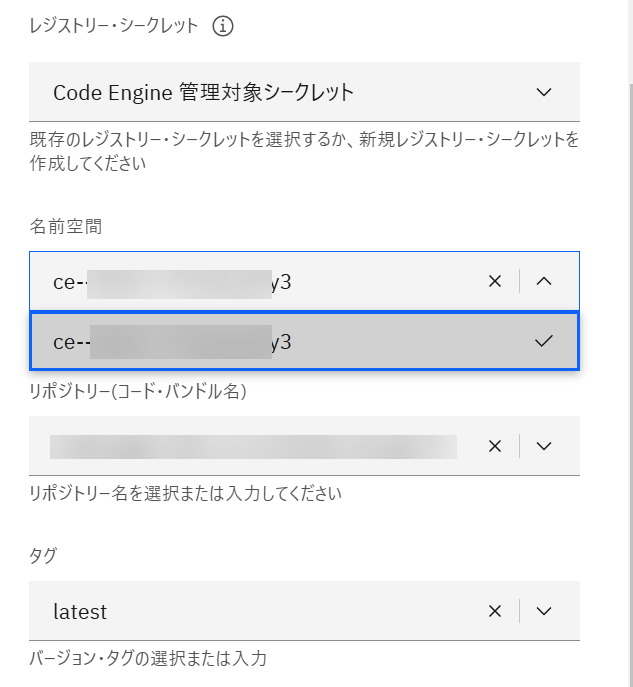Image resolution: width=633 pixels, height=687 pixels.
Task: Clear the タグ value using the X icon
Action: click(494, 611)
